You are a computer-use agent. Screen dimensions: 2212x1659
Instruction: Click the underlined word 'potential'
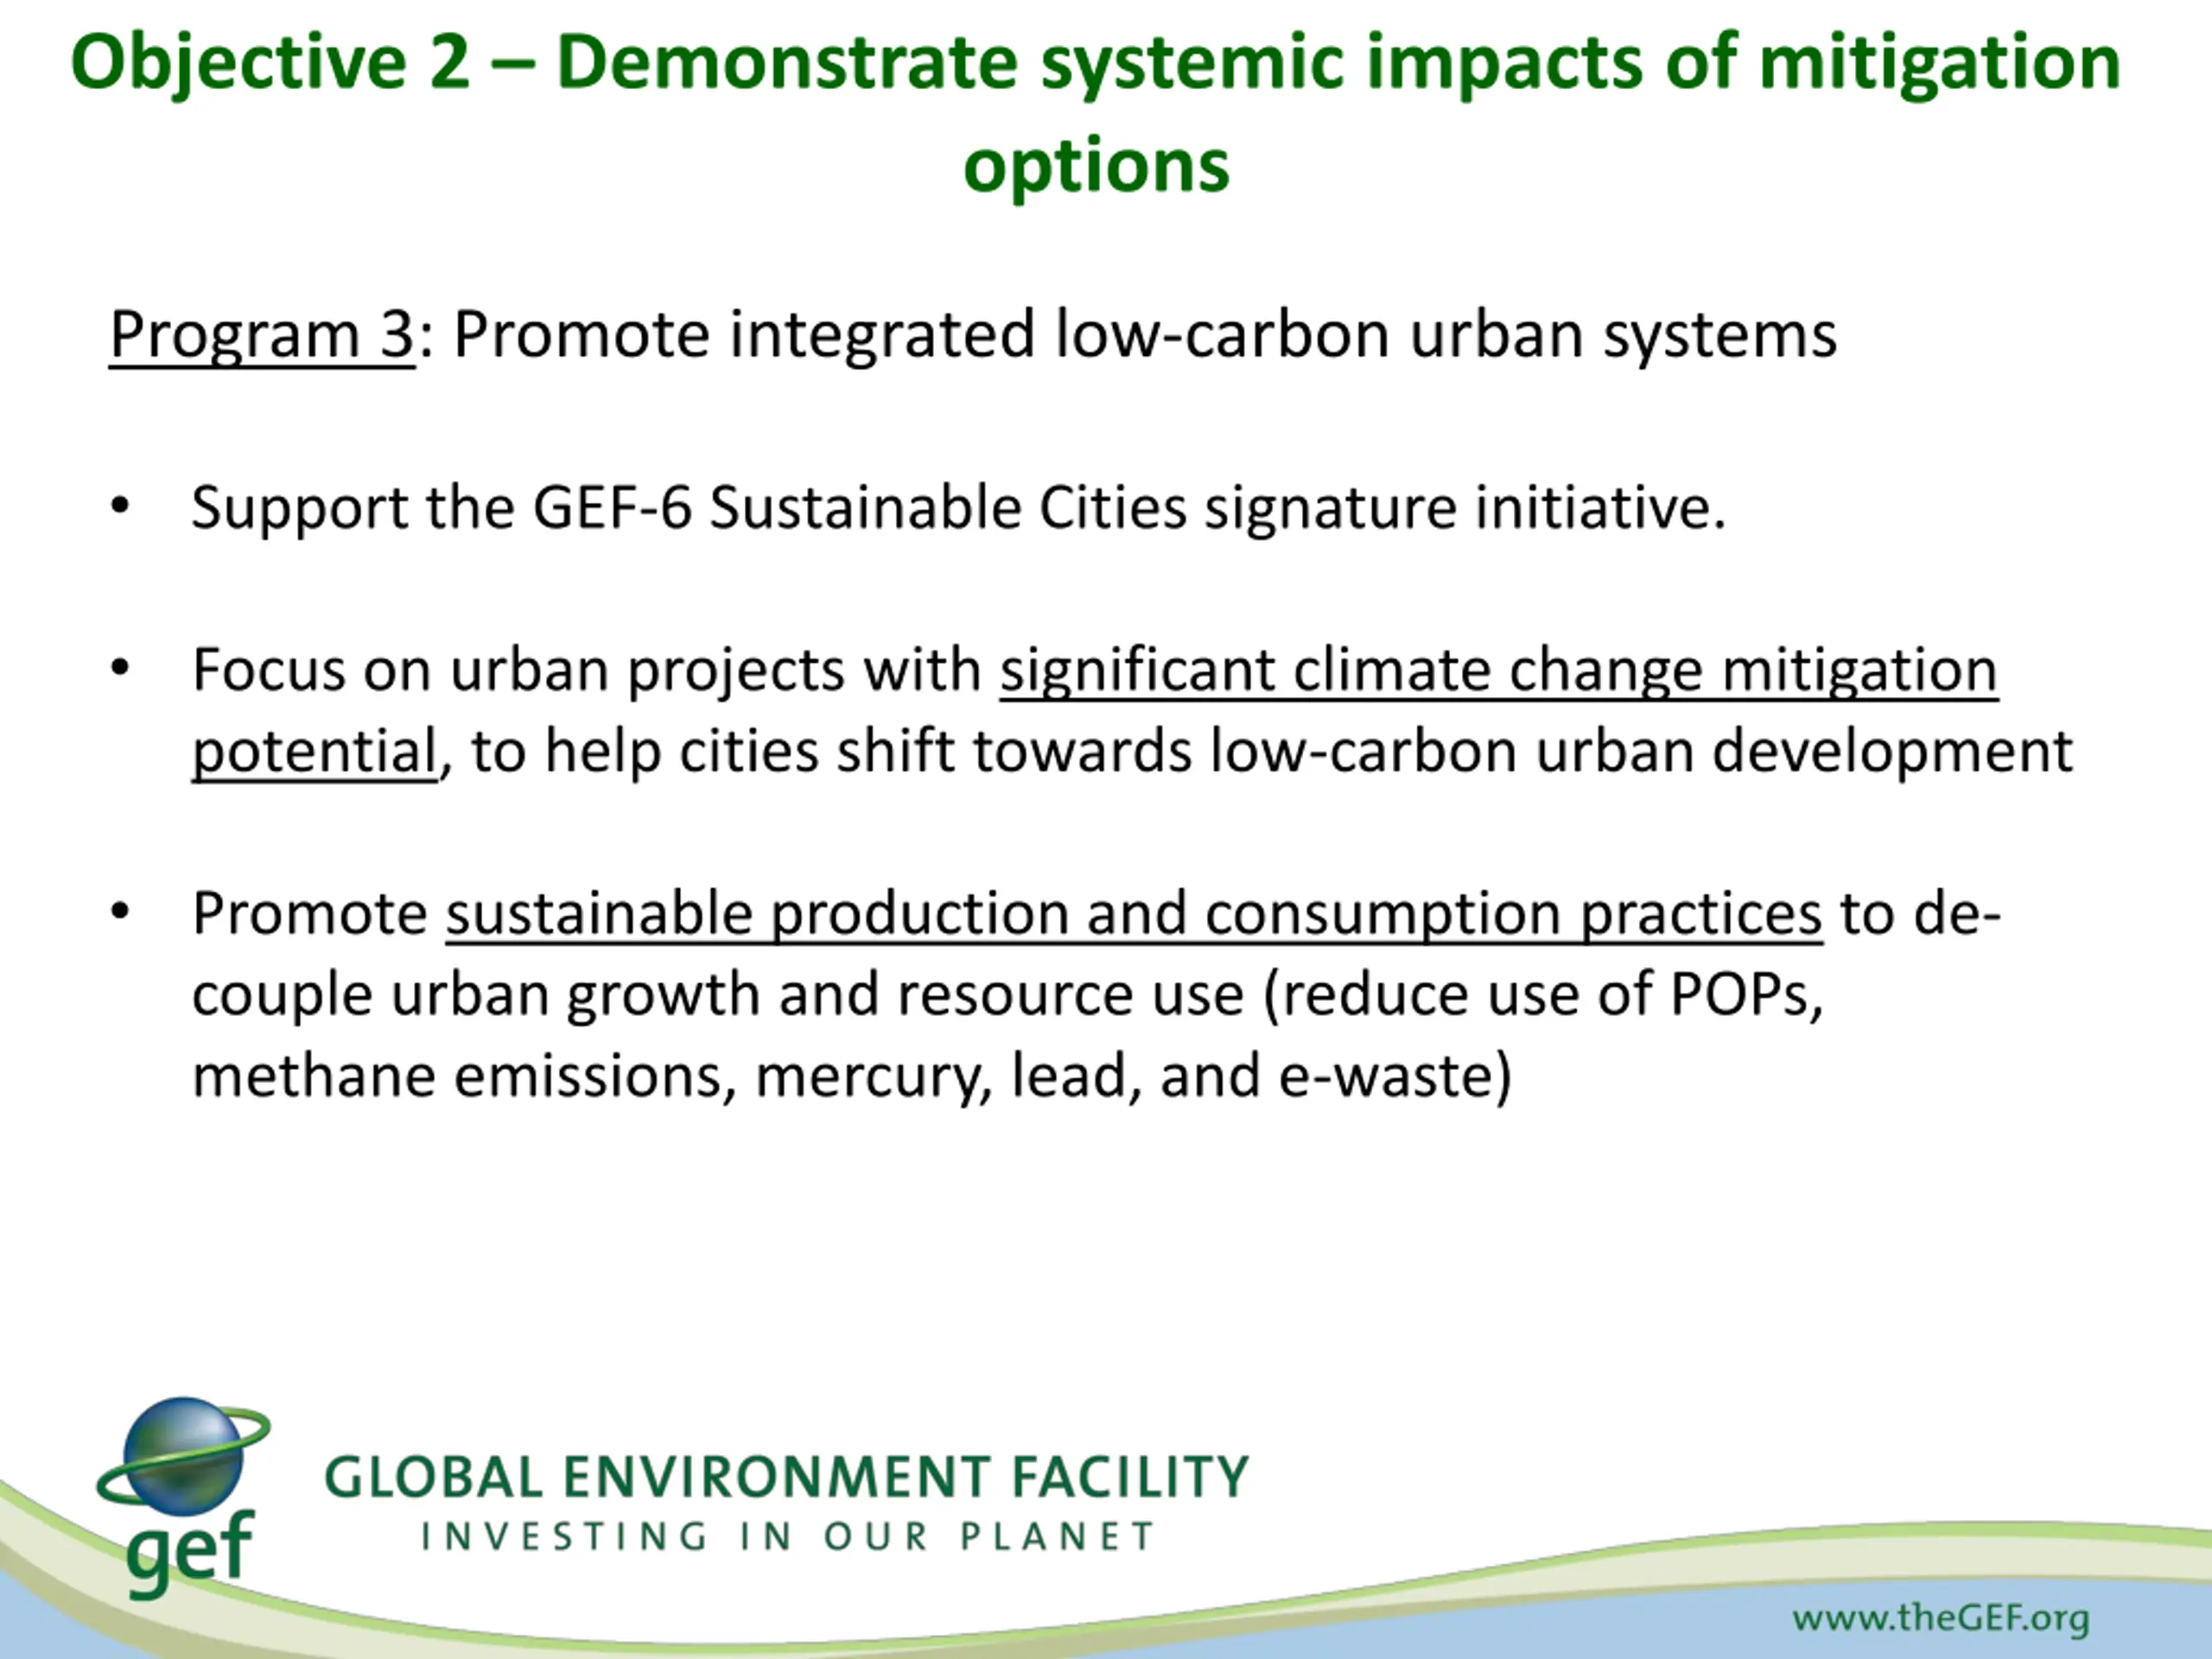314,751
